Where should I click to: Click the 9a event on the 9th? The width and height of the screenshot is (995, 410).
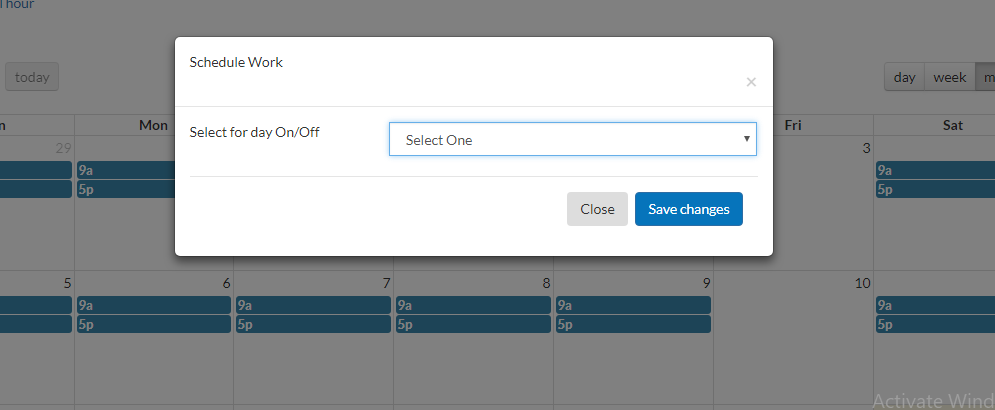(x=633, y=305)
